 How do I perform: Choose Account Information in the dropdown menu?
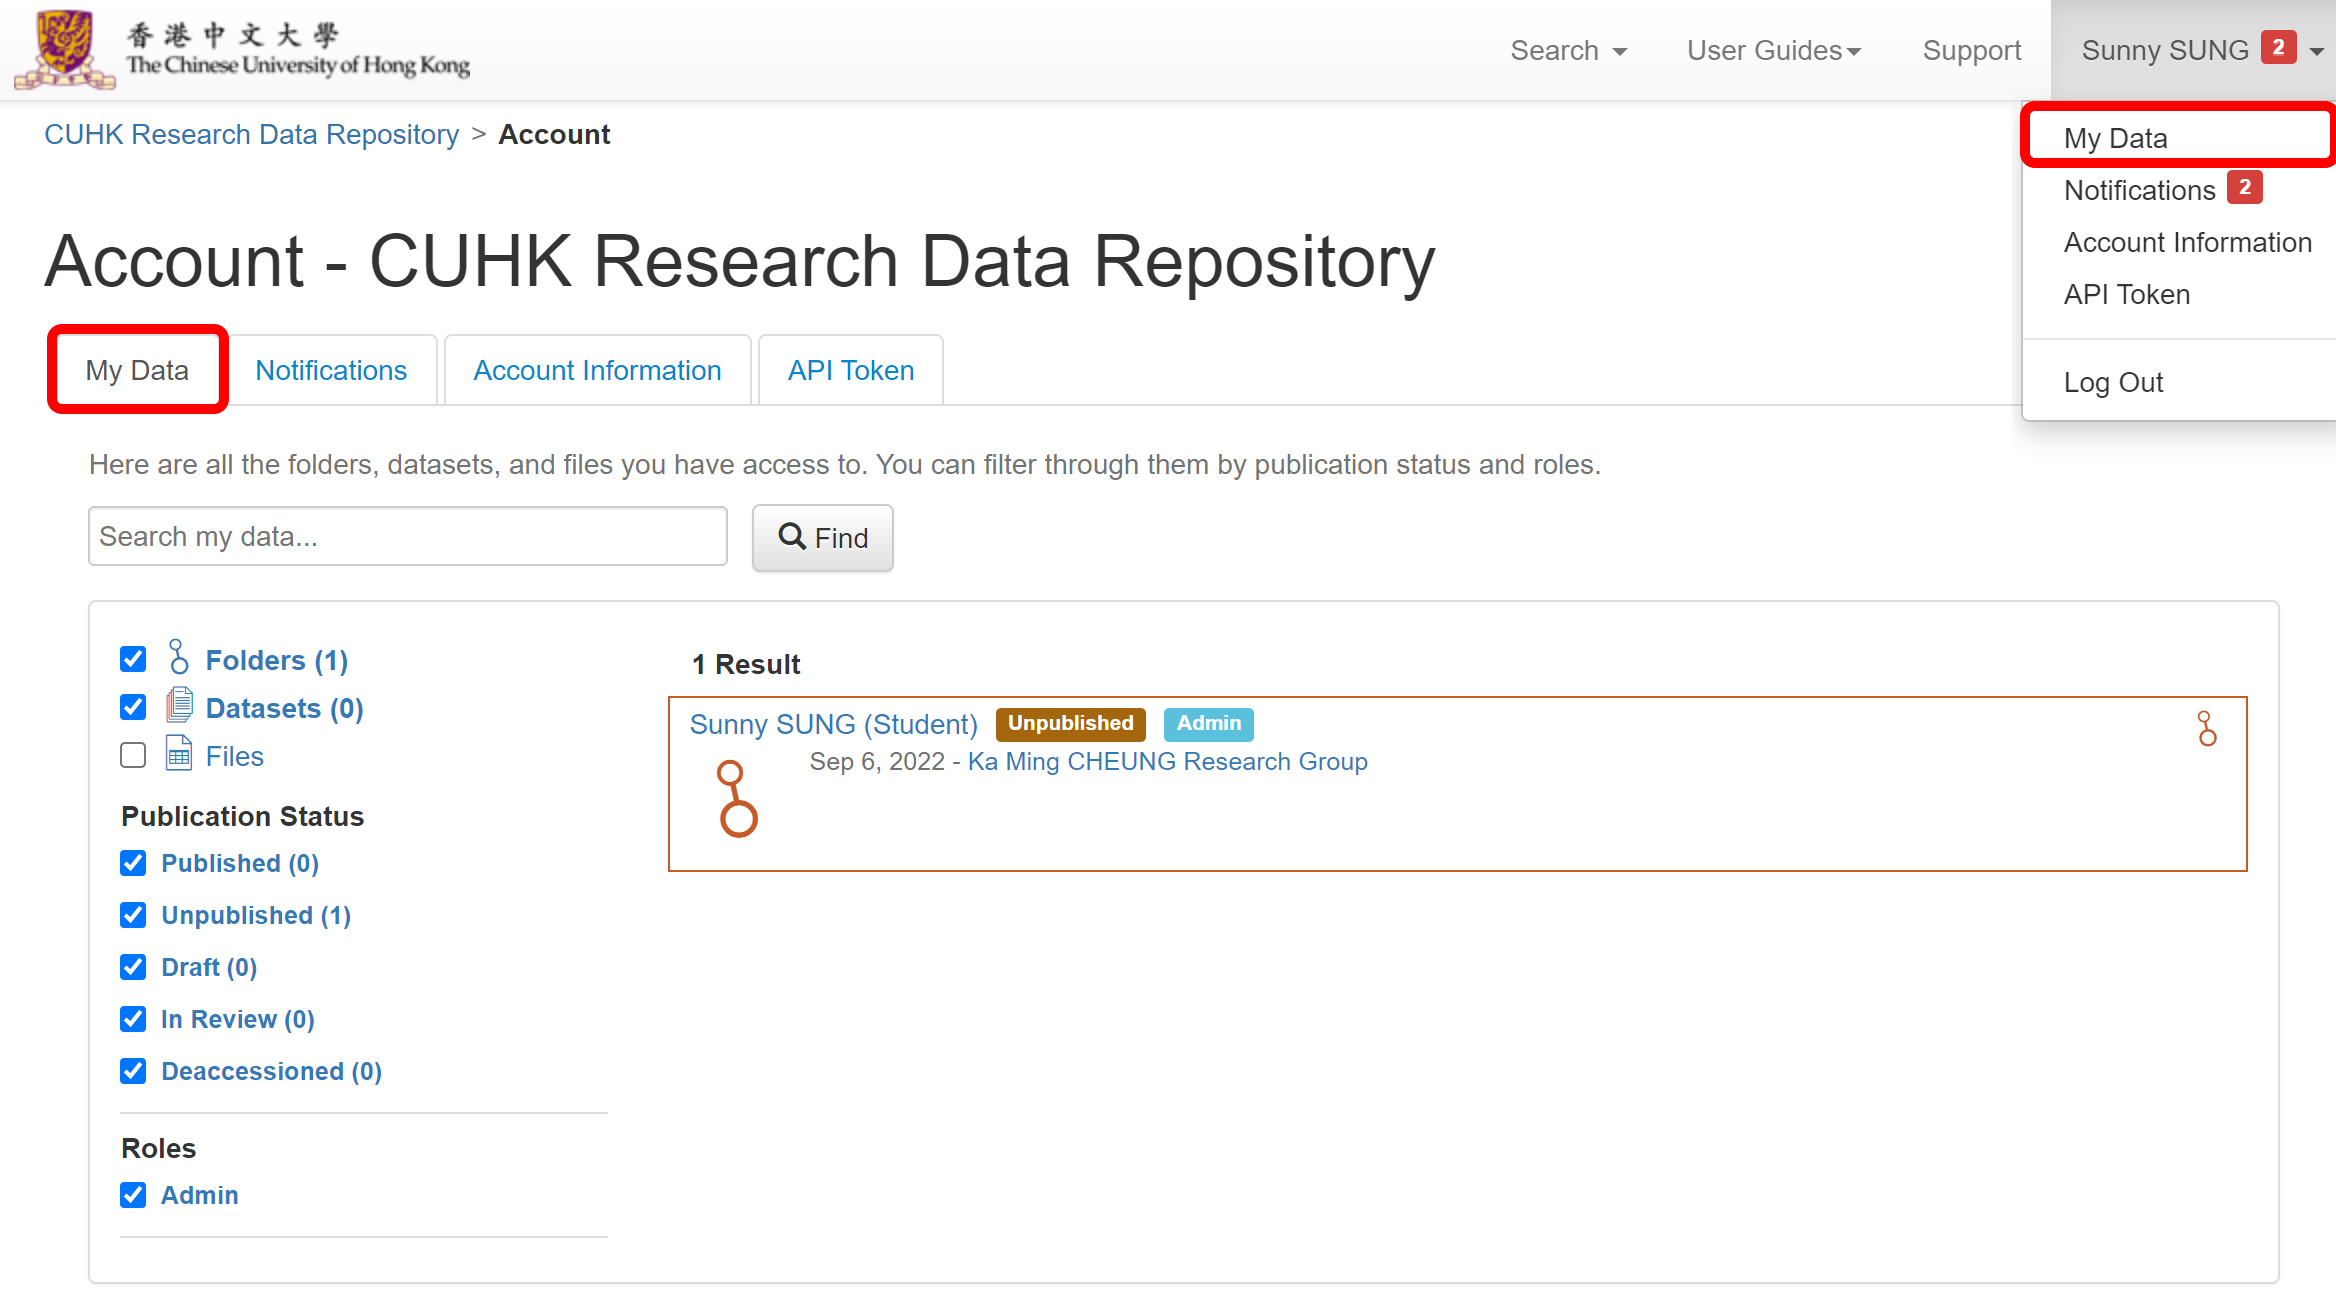2179,242
